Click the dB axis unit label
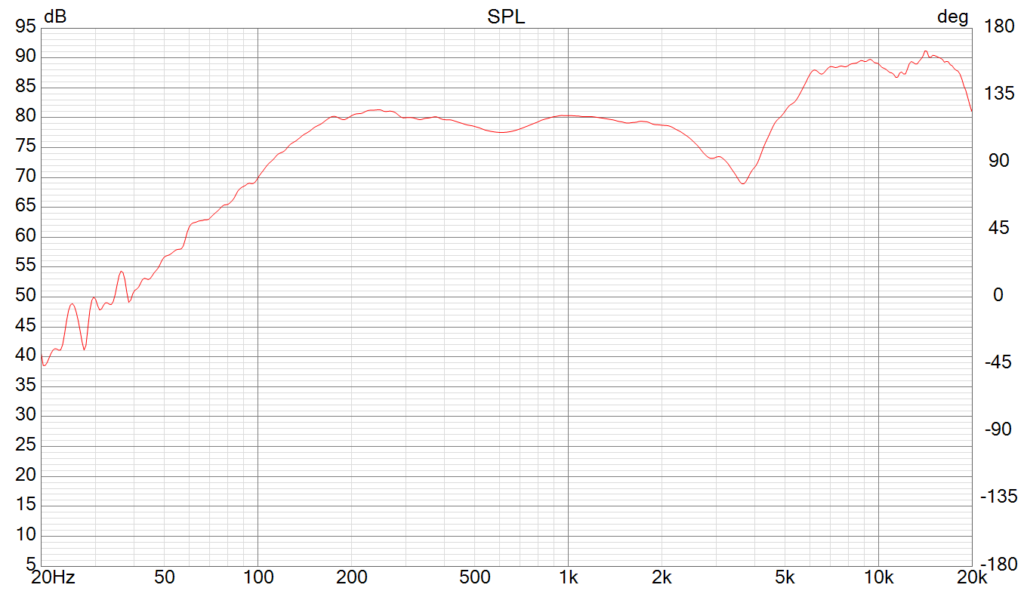Image resolution: width=1024 pixels, height=594 pixels. (x=55, y=16)
